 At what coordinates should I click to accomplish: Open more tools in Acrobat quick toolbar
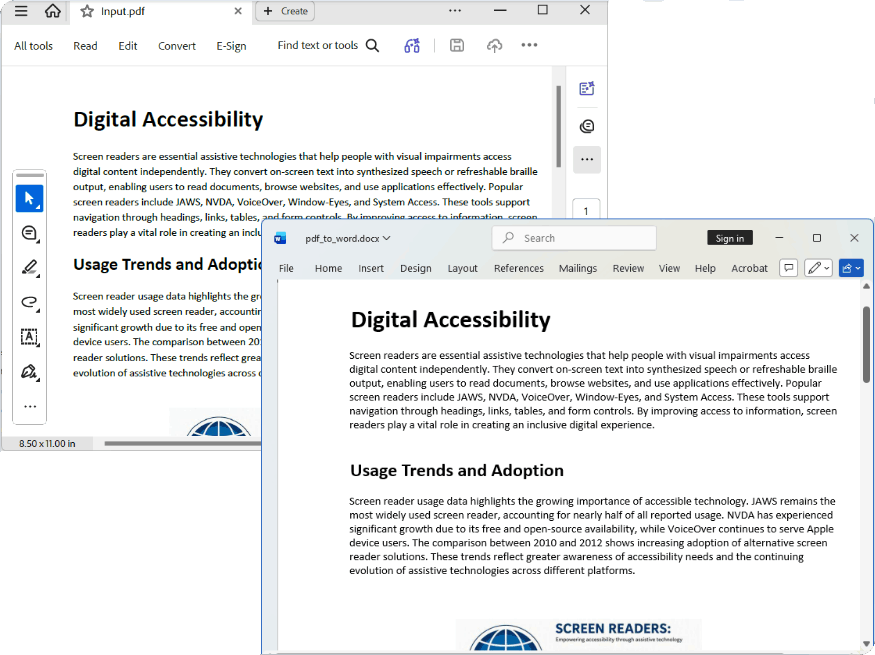30,407
